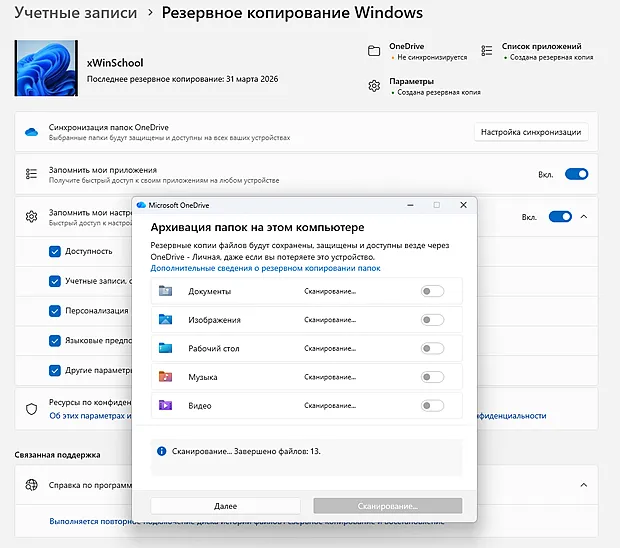Enable backup toggle for Музыка
The width and height of the screenshot is (620, 548).
click(432, 377)
